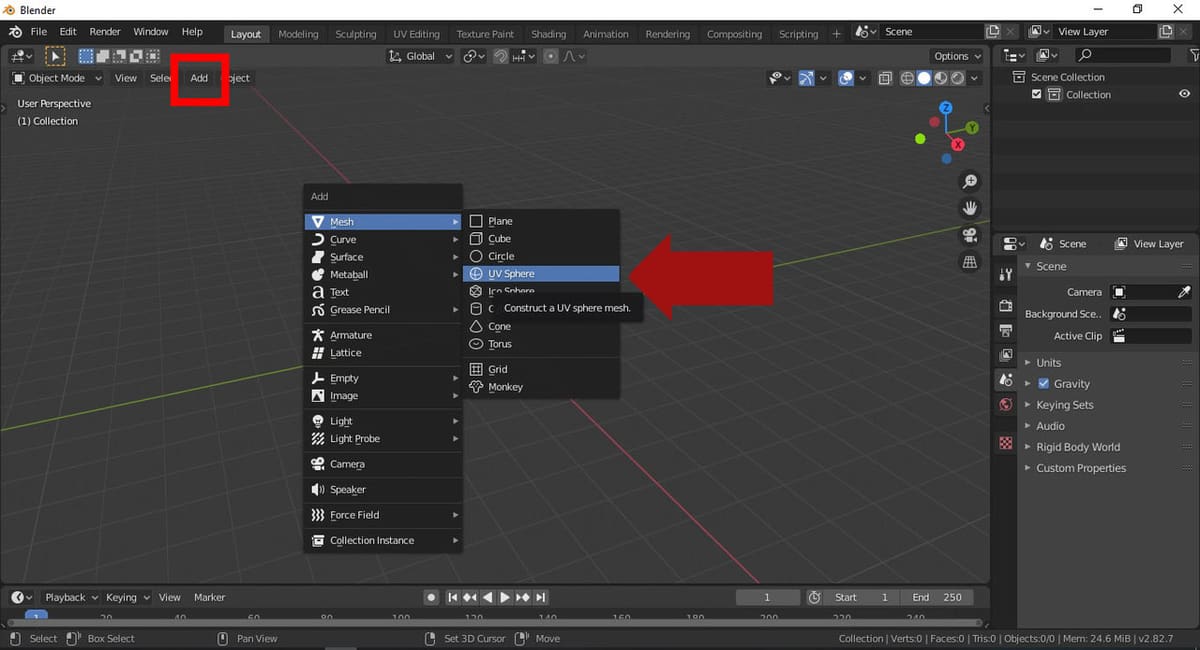Select wireframe viewport shading
1200x650 pixels.
[x=908, y=78]
